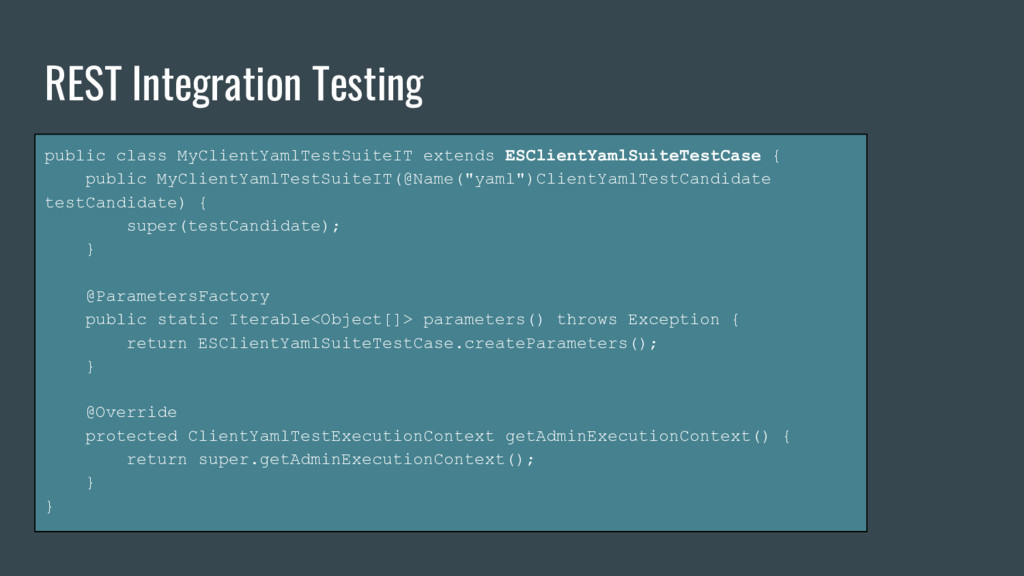Click the bold ESClientYamlSuiteTestCase class name
The width and height of the screenshot is (1024, 576).
tap(633, 156)
